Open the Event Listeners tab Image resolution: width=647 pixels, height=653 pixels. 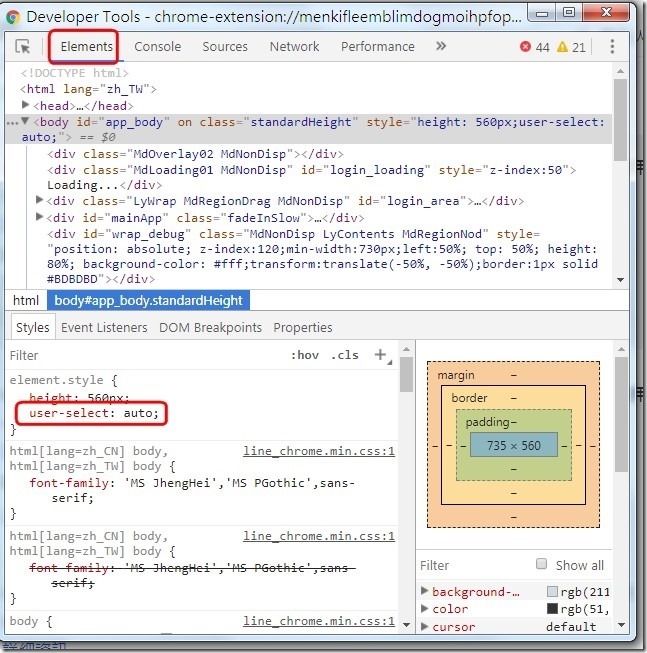[104, 327]
